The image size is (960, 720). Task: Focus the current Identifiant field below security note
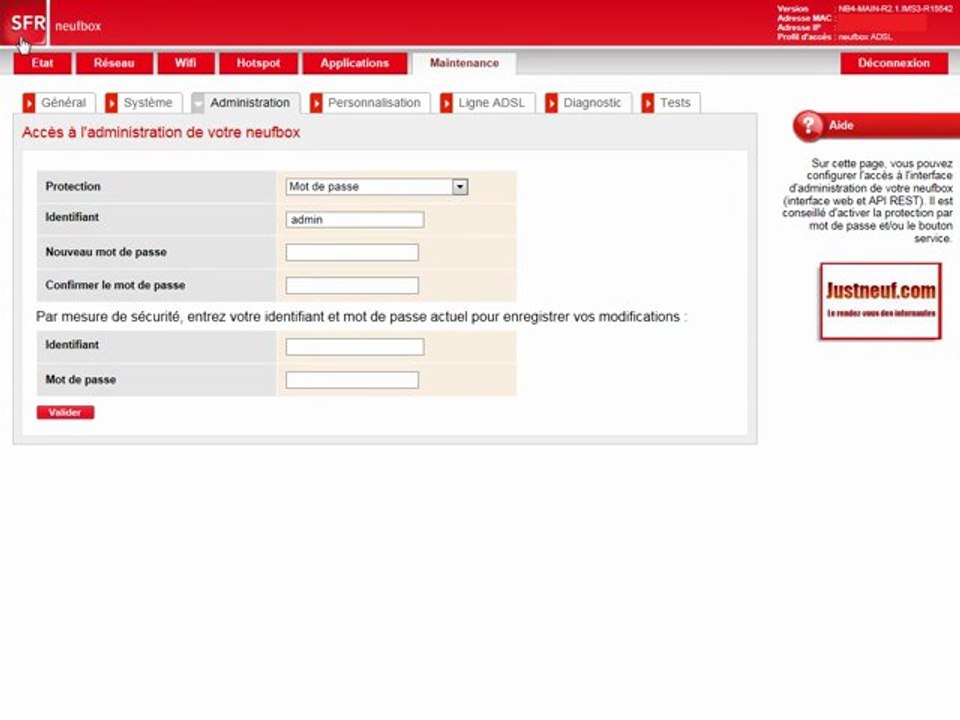[354, 347]
